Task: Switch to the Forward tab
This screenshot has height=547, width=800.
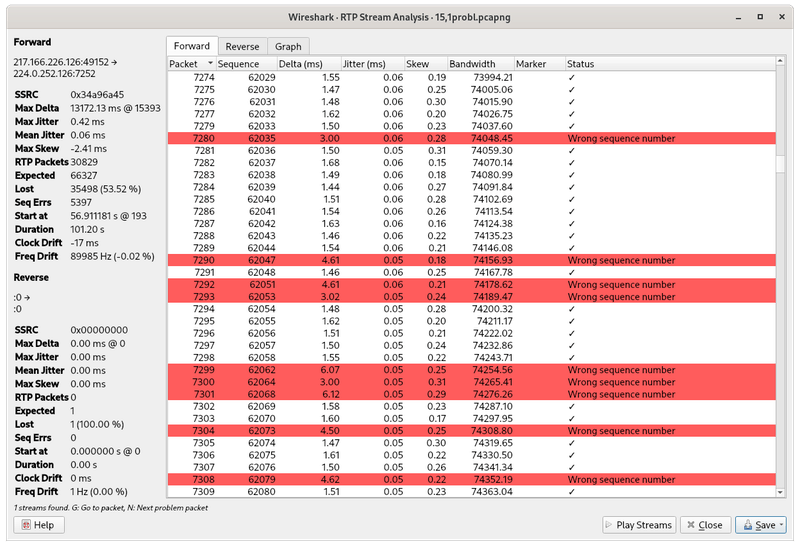Action: (x=192, y=46)
